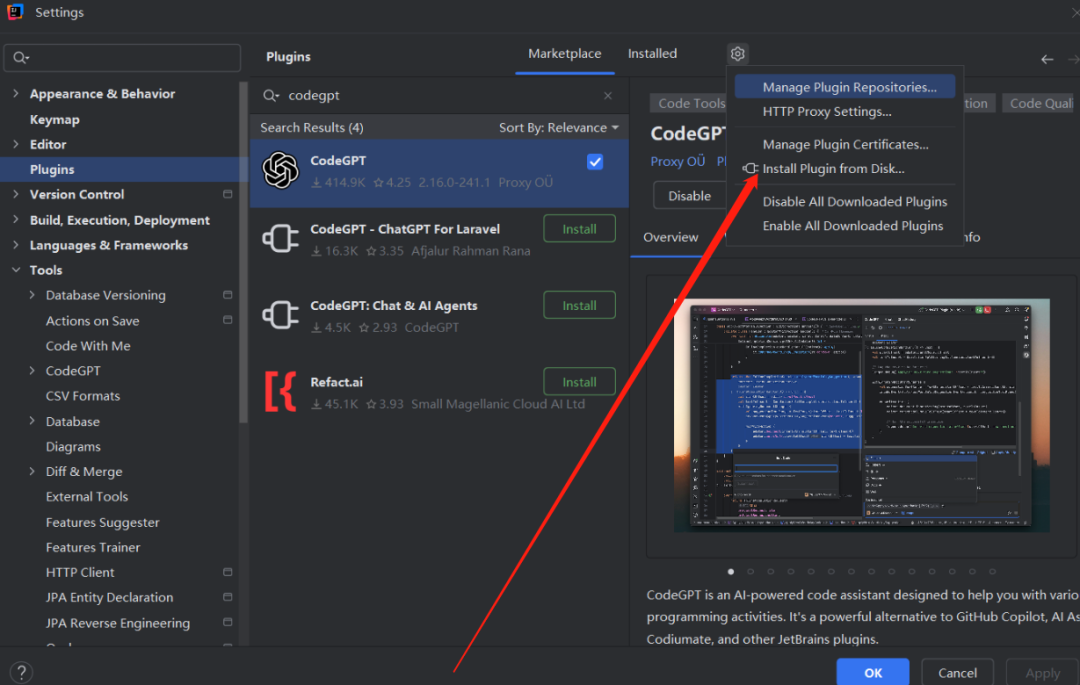
Task: Uncheck the CodeGPT plugin enabled checkbox
Action: tap(595, 162)
